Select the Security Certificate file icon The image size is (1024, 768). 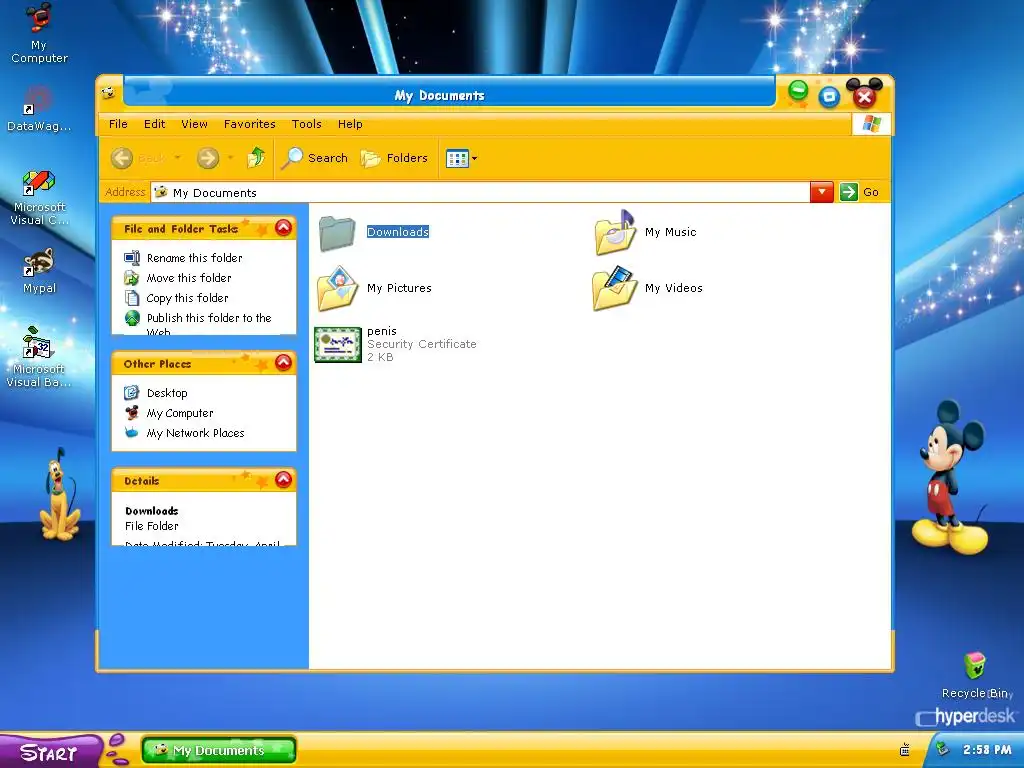pos(338,344)
